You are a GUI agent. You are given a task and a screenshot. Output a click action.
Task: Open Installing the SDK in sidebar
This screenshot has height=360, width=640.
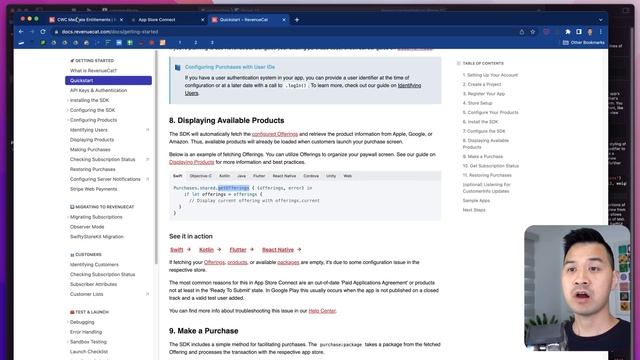[x=89, y=100]
